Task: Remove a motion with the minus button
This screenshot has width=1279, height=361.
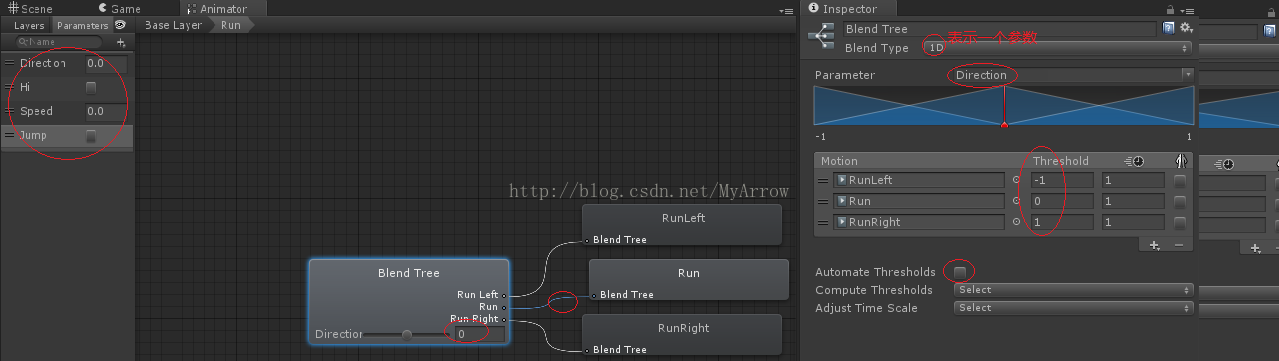Action: 1178,244
